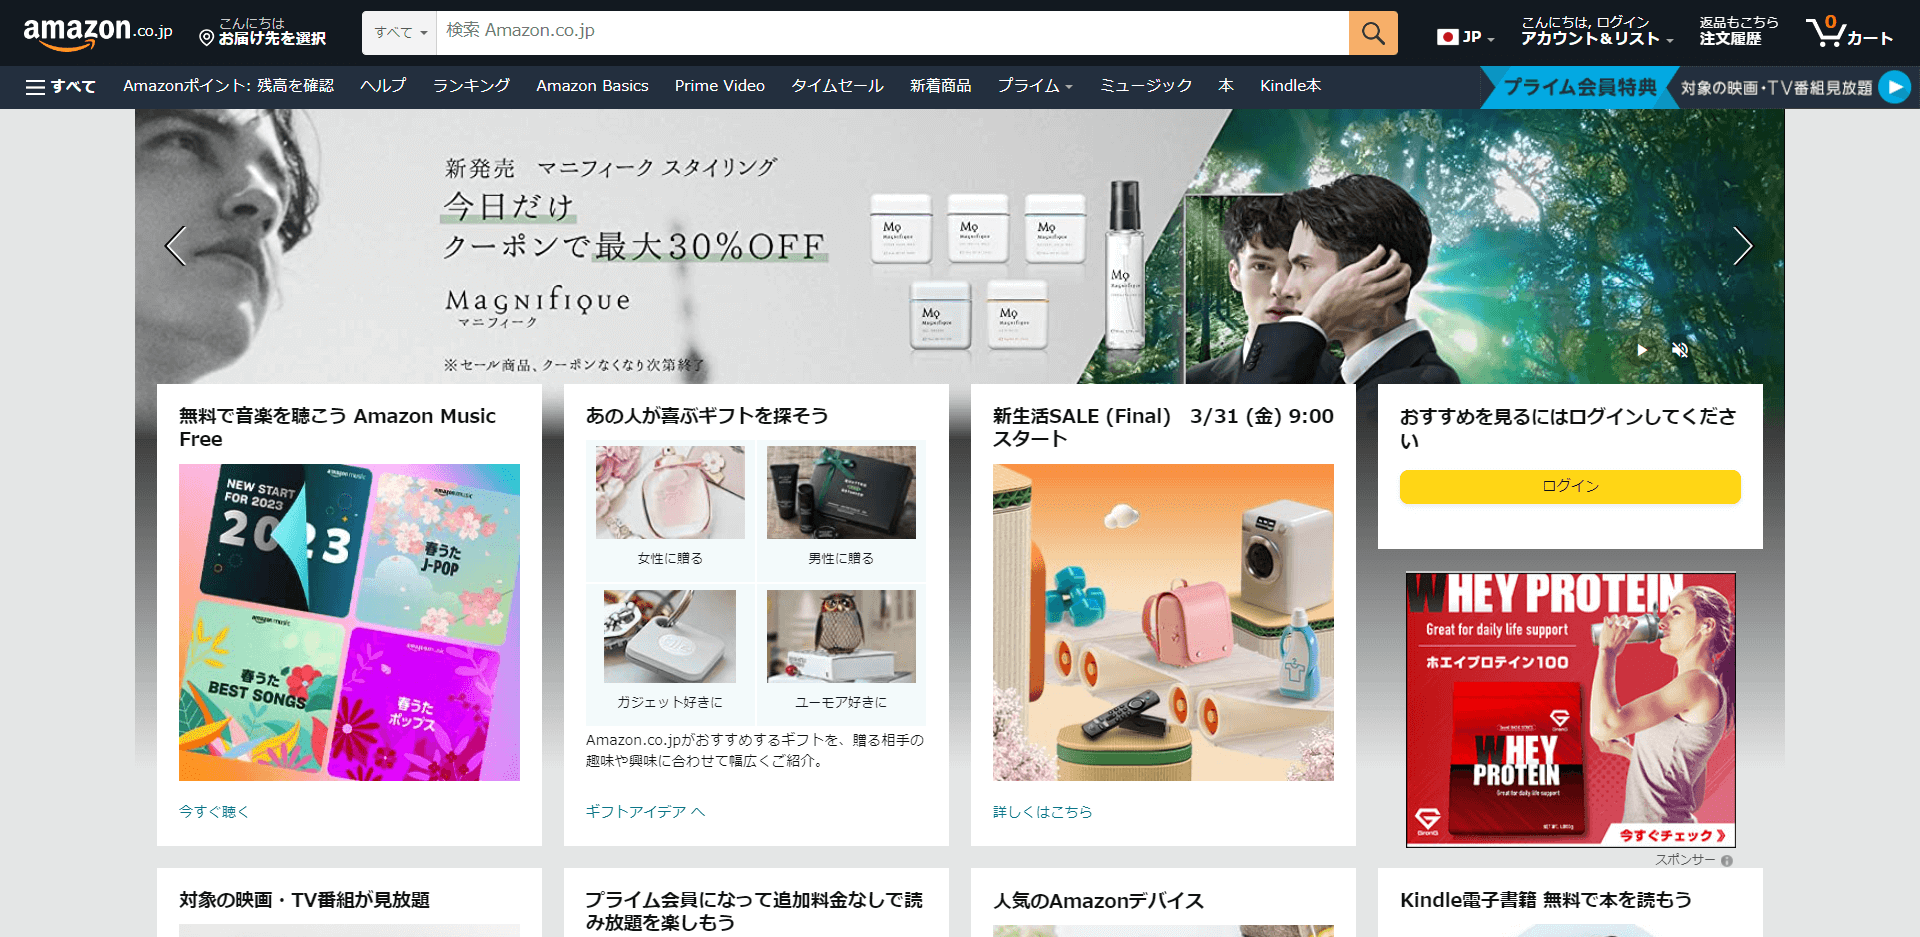
Task: Open 本 nav link
Action: 1225,87
